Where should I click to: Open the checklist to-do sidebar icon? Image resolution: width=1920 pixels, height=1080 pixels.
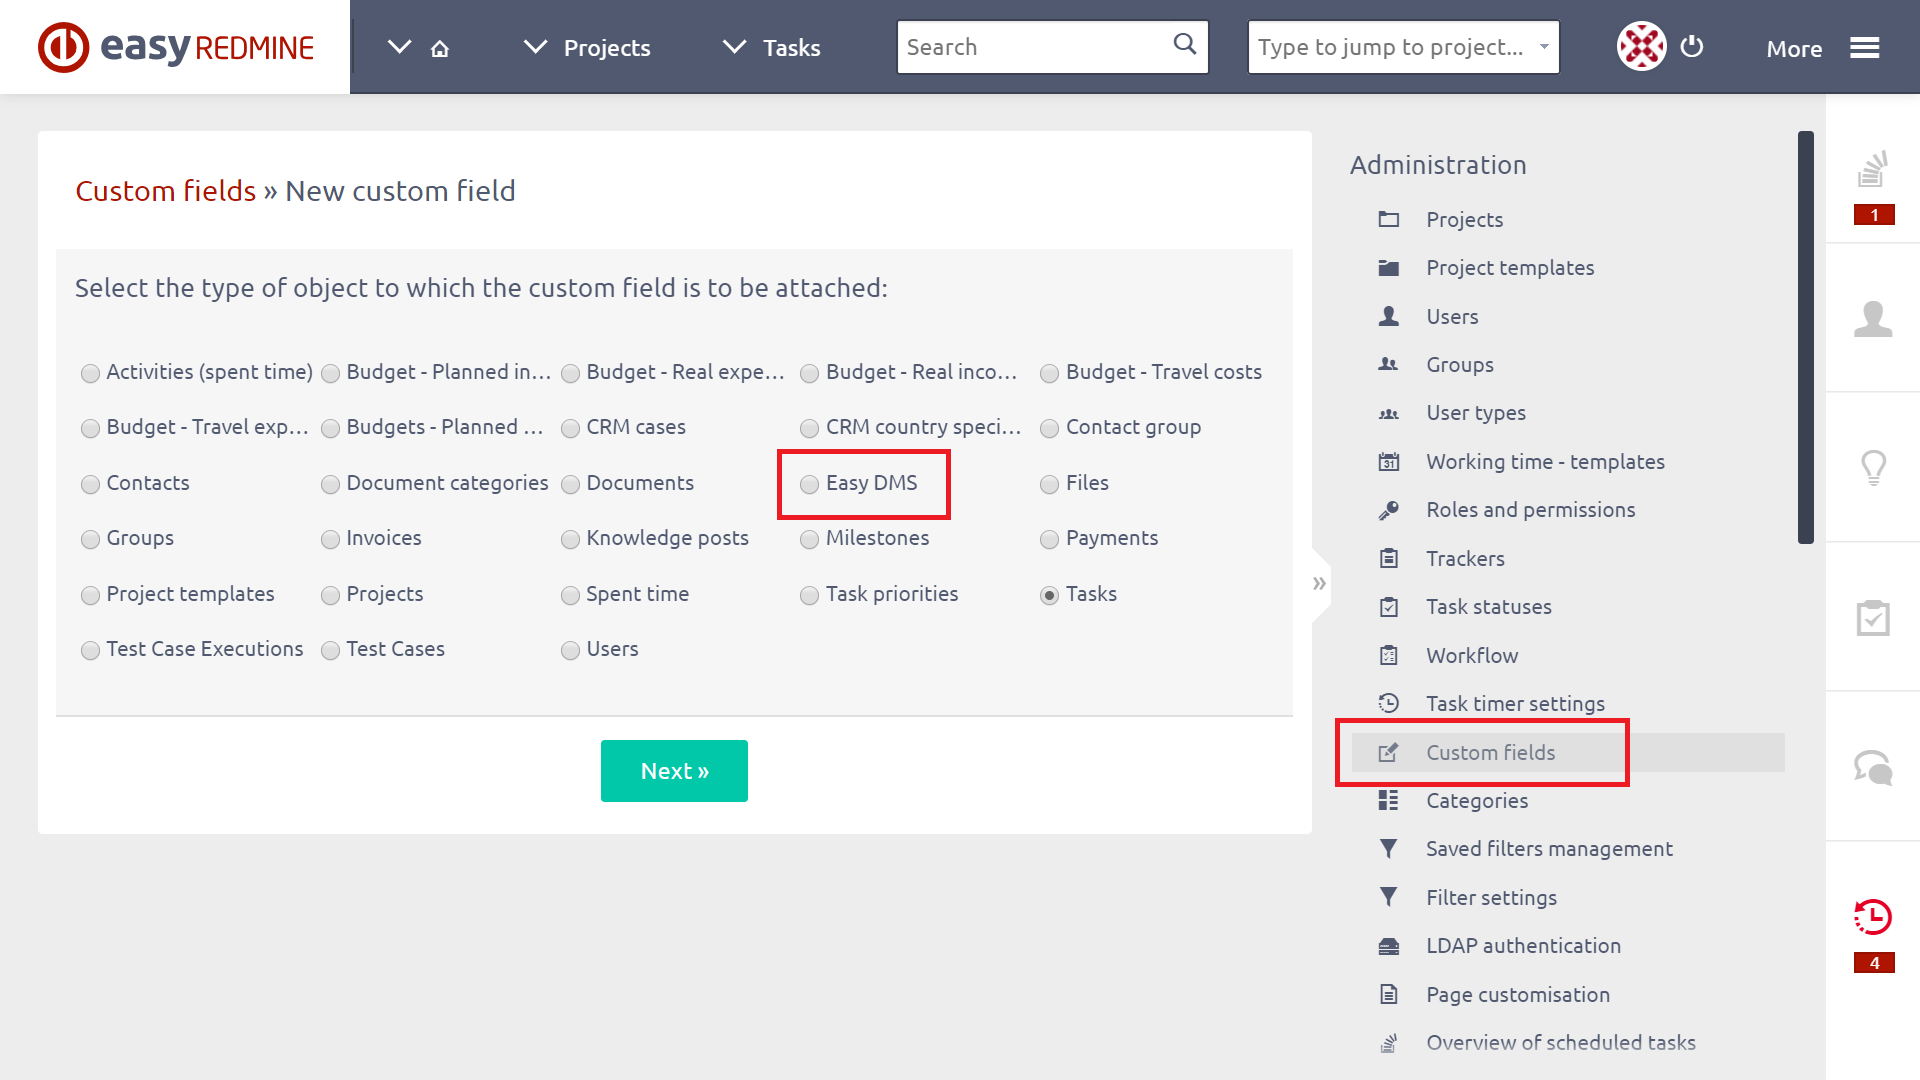(1873, 617)
